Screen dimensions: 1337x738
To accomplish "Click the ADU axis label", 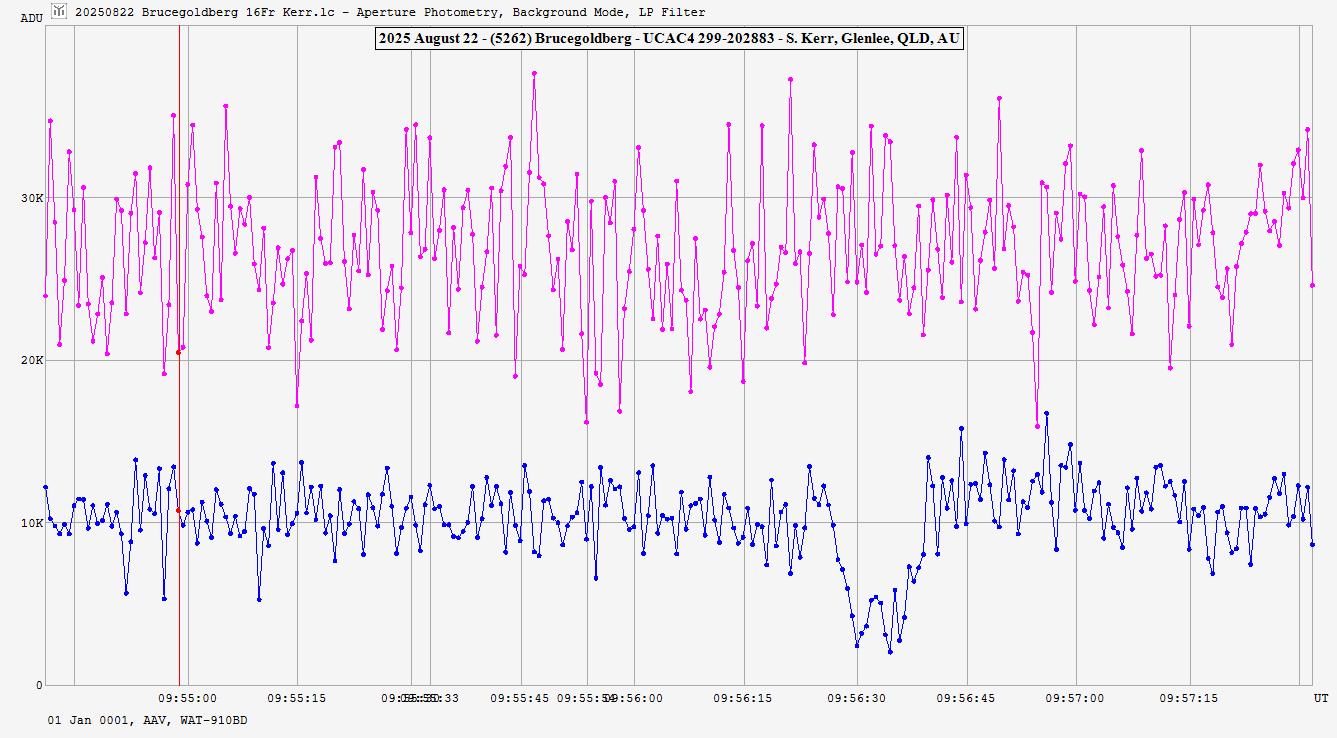I will click(x=31, y=18).
